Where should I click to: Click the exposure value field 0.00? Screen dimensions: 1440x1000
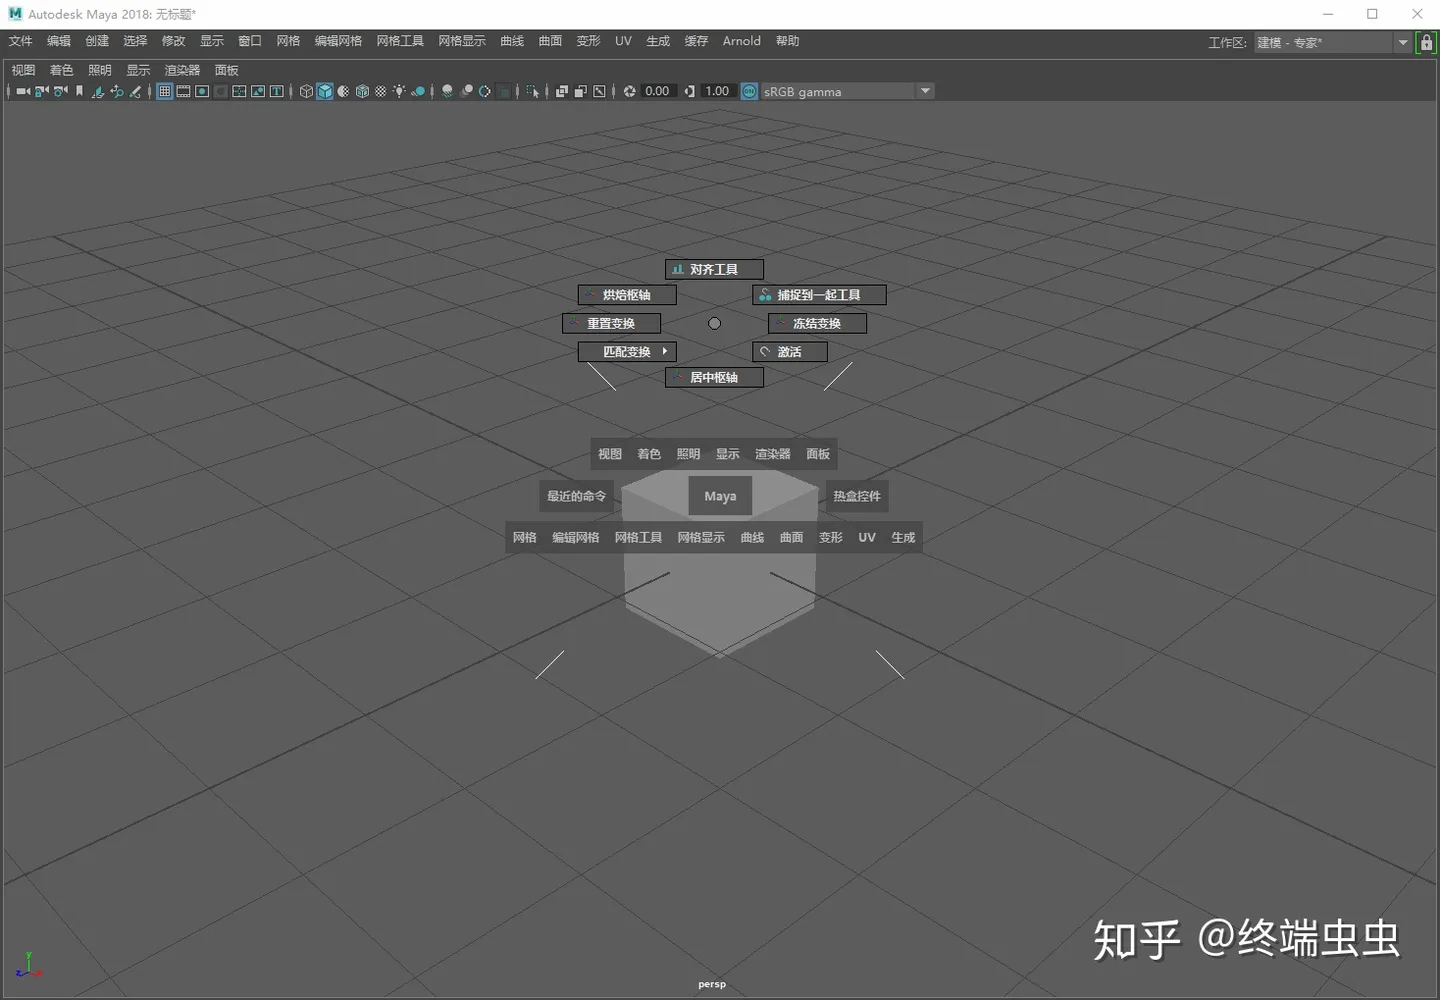(657, 91)
